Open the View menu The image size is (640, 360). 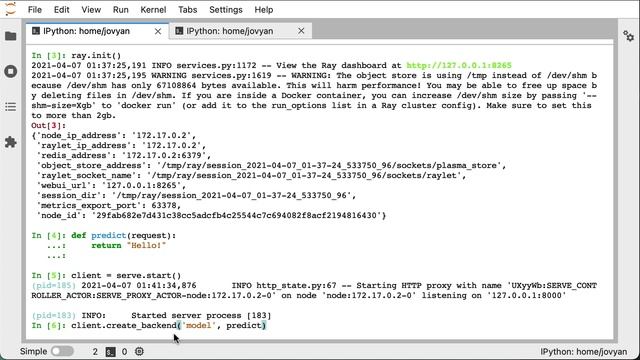coord(91,10)
